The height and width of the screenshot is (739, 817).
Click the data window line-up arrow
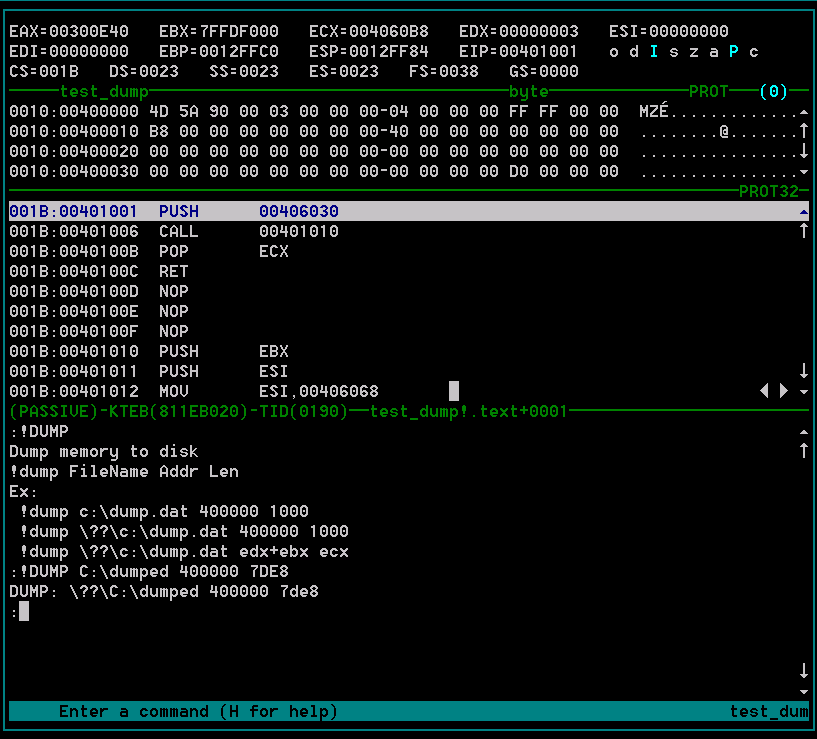coord(804,131)
